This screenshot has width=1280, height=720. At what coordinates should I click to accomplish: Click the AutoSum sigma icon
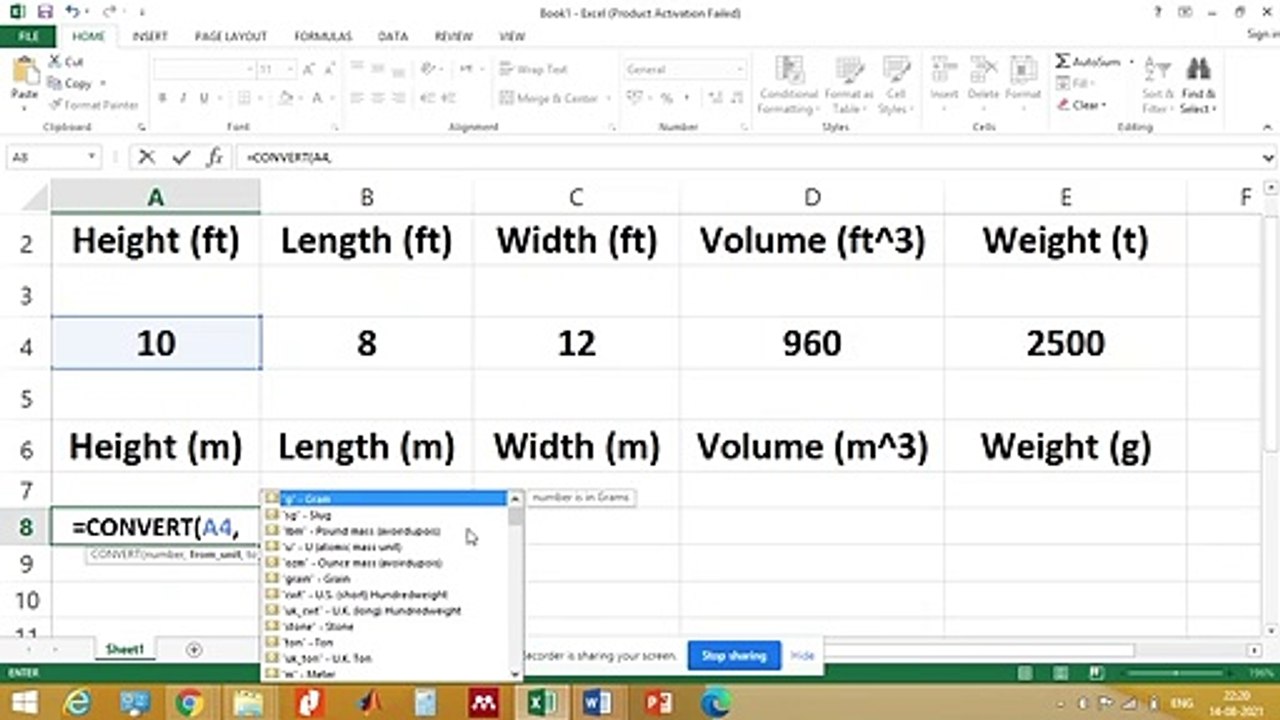(x=1063, y=62)
